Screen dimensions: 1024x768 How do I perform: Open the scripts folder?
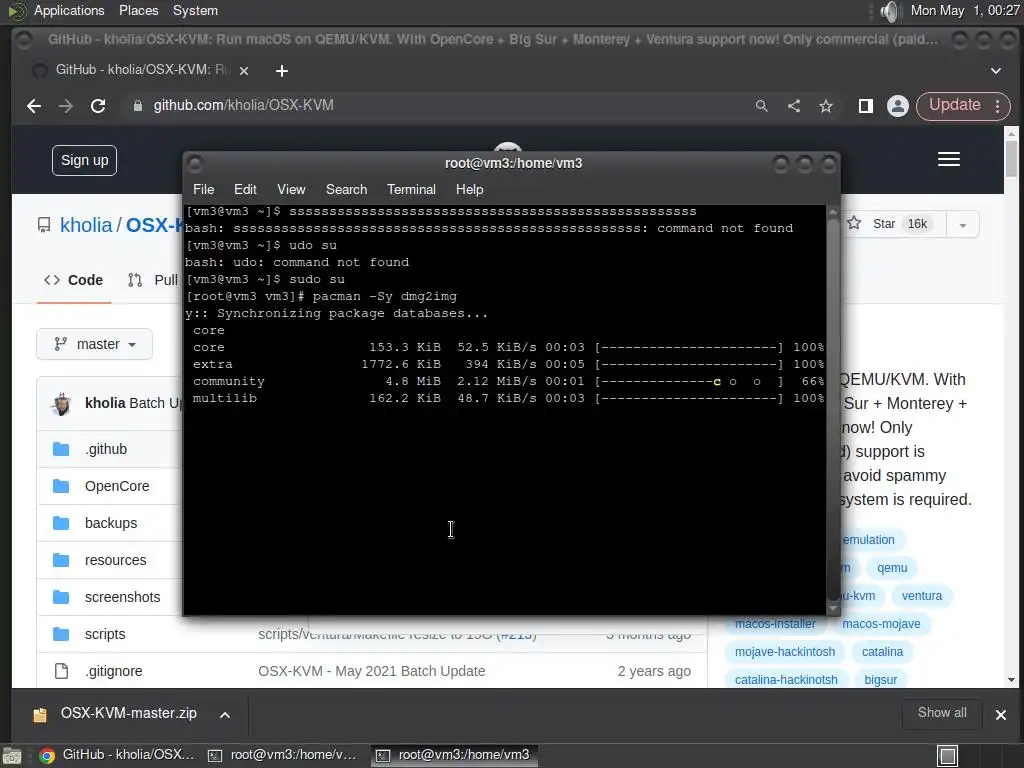point(105,634)
